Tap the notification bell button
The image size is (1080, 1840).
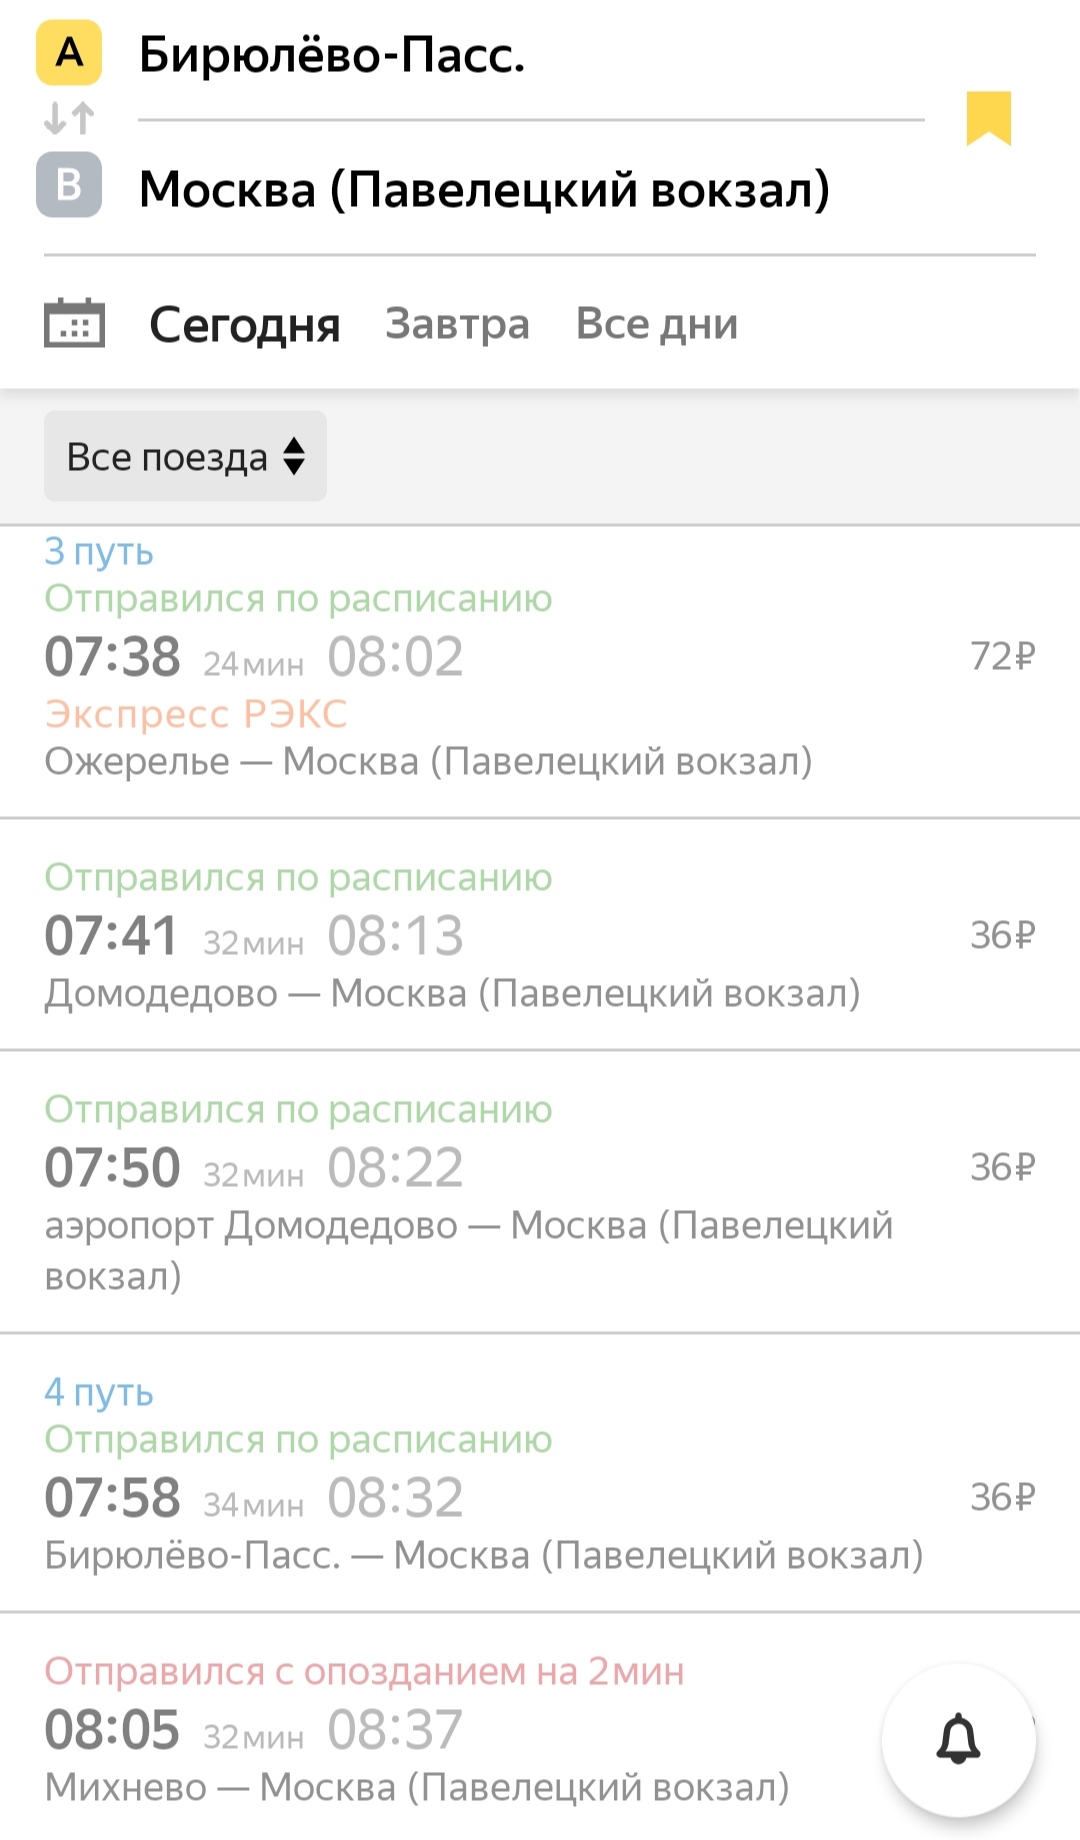click(958, 1739)
